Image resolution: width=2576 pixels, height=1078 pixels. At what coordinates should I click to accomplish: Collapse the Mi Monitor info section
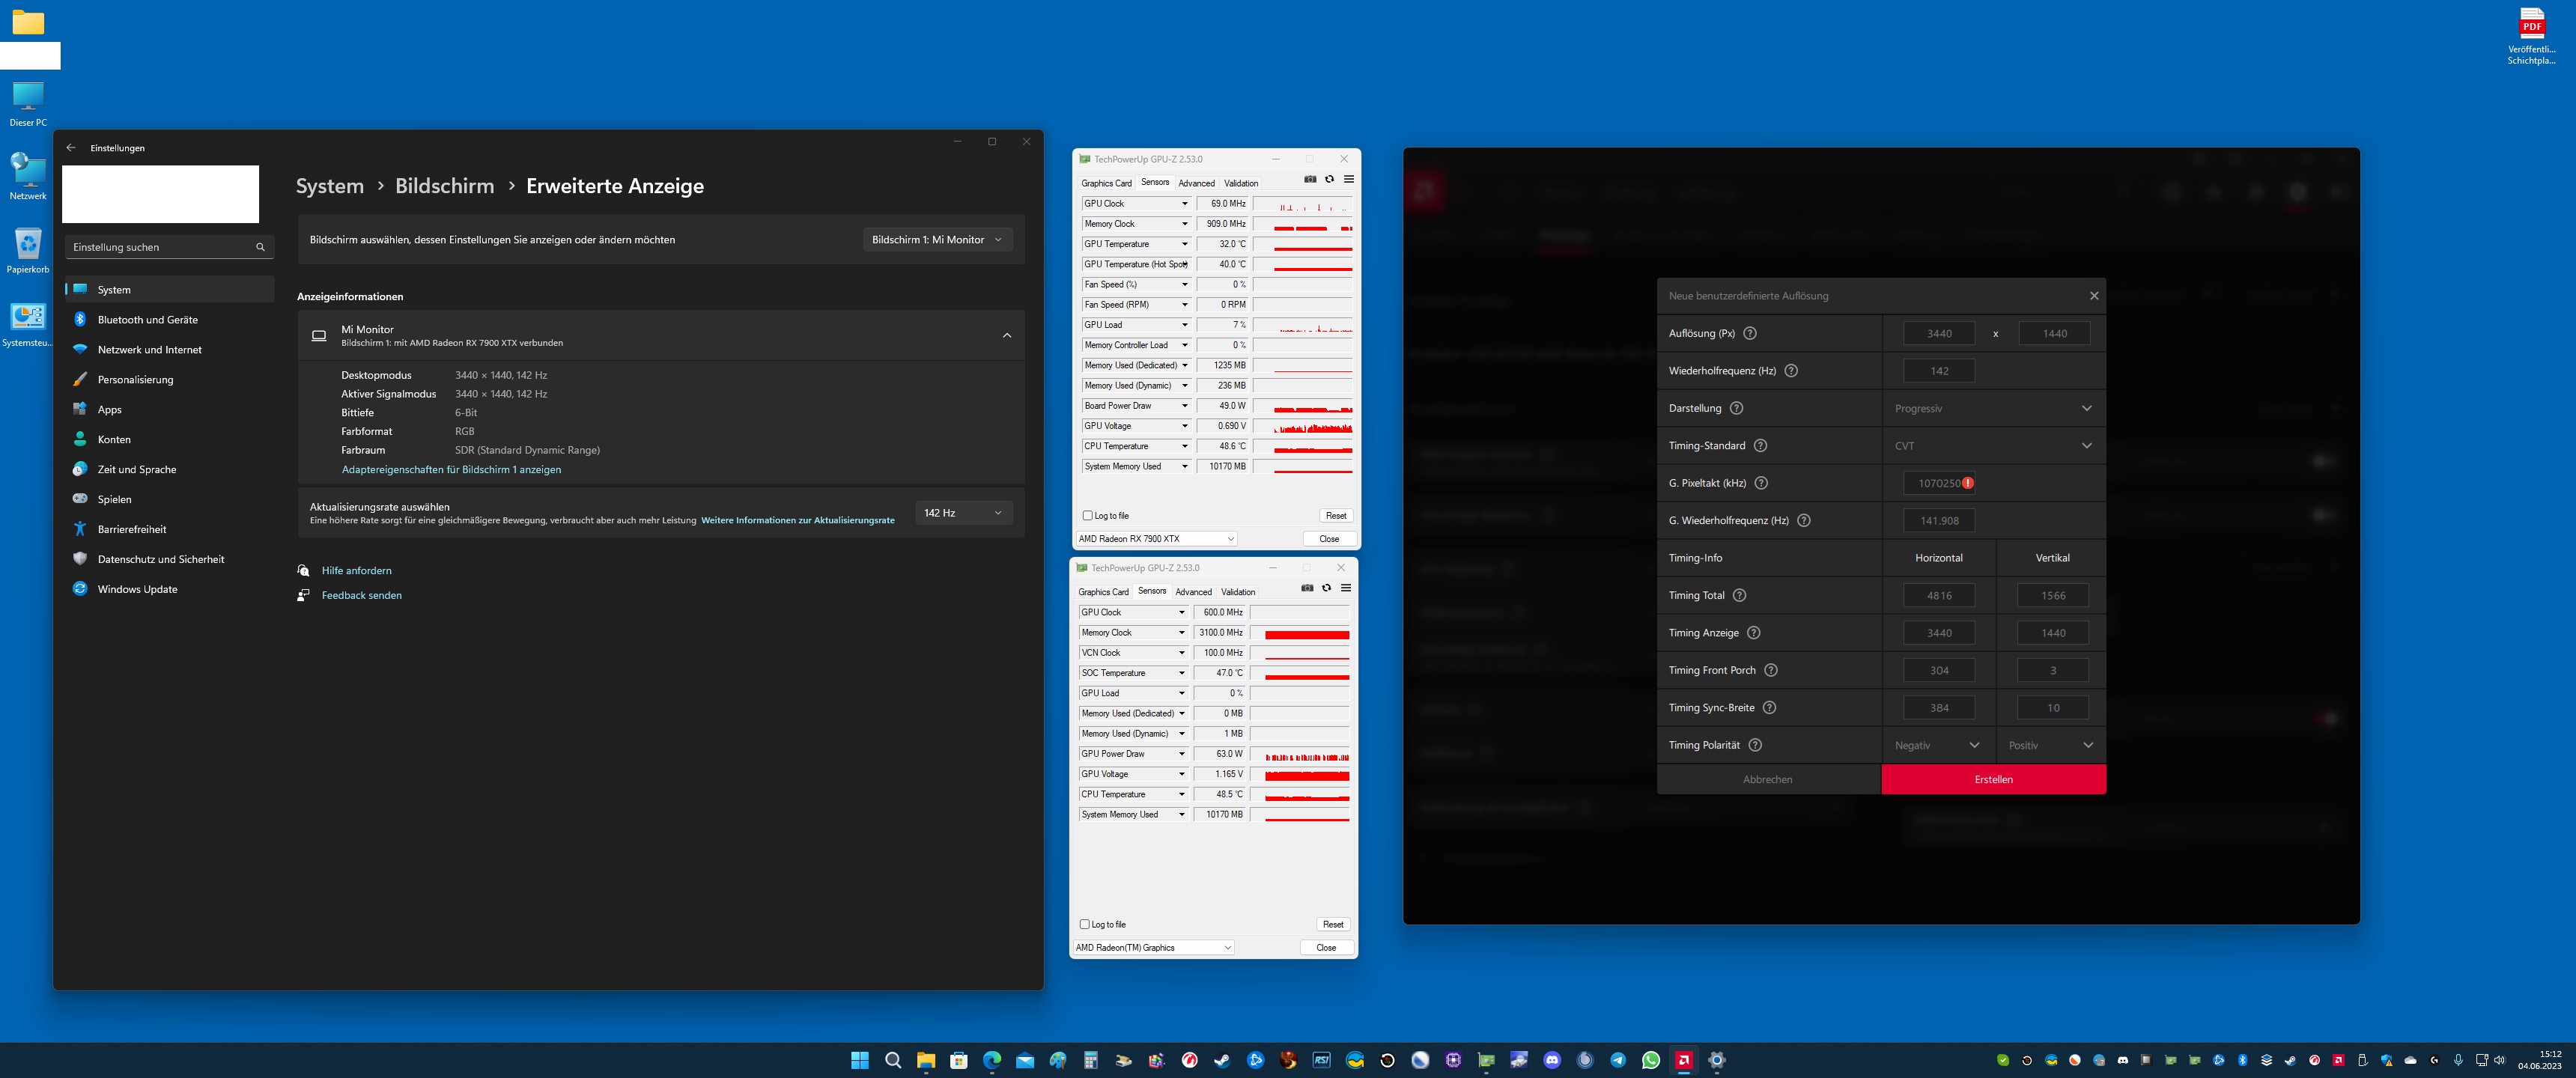[1006, 336]
